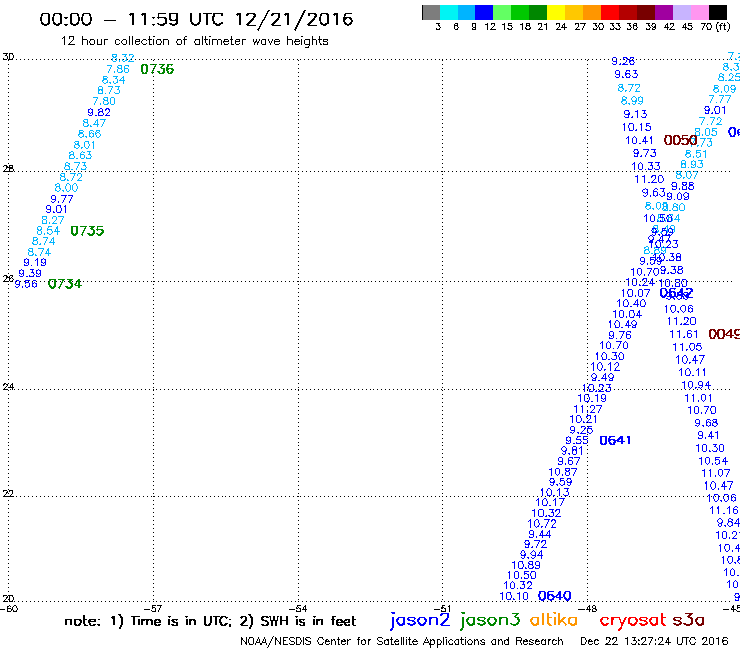Click the date range title '00:00 – 11:59 UTC 12/21/2016'

point(196,19)
